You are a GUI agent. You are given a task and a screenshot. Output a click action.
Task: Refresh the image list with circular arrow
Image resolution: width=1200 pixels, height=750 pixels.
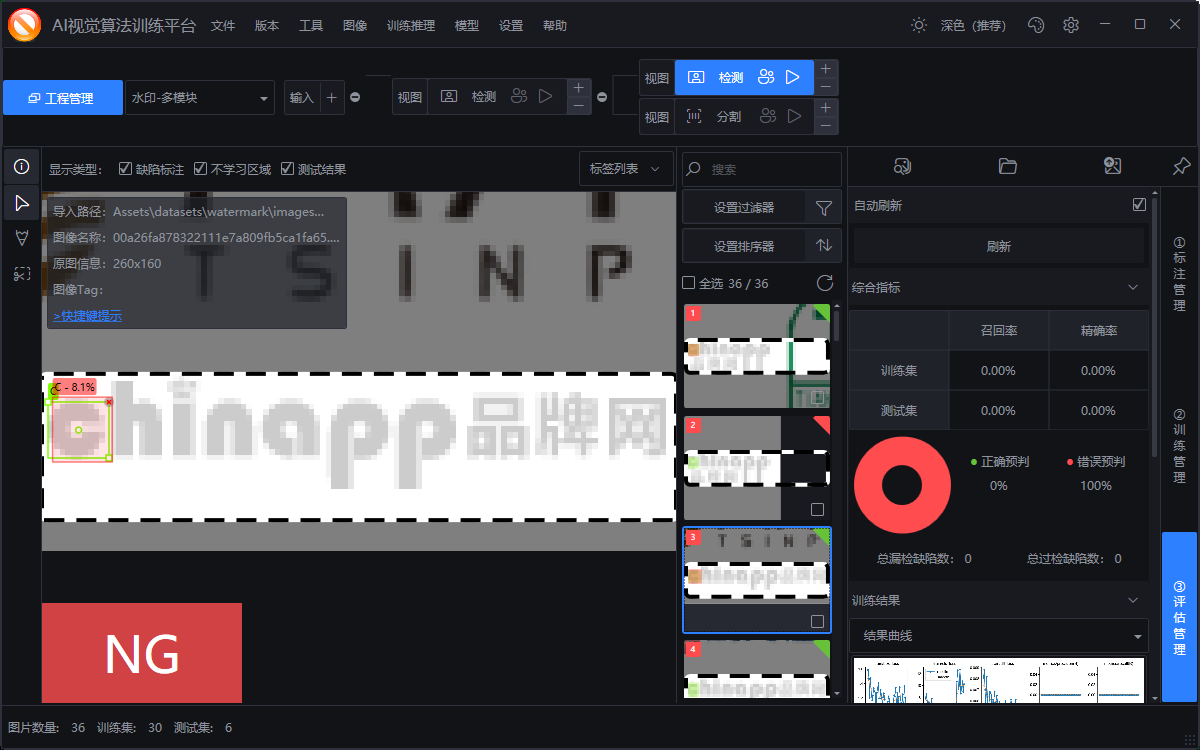coord(825,283)
